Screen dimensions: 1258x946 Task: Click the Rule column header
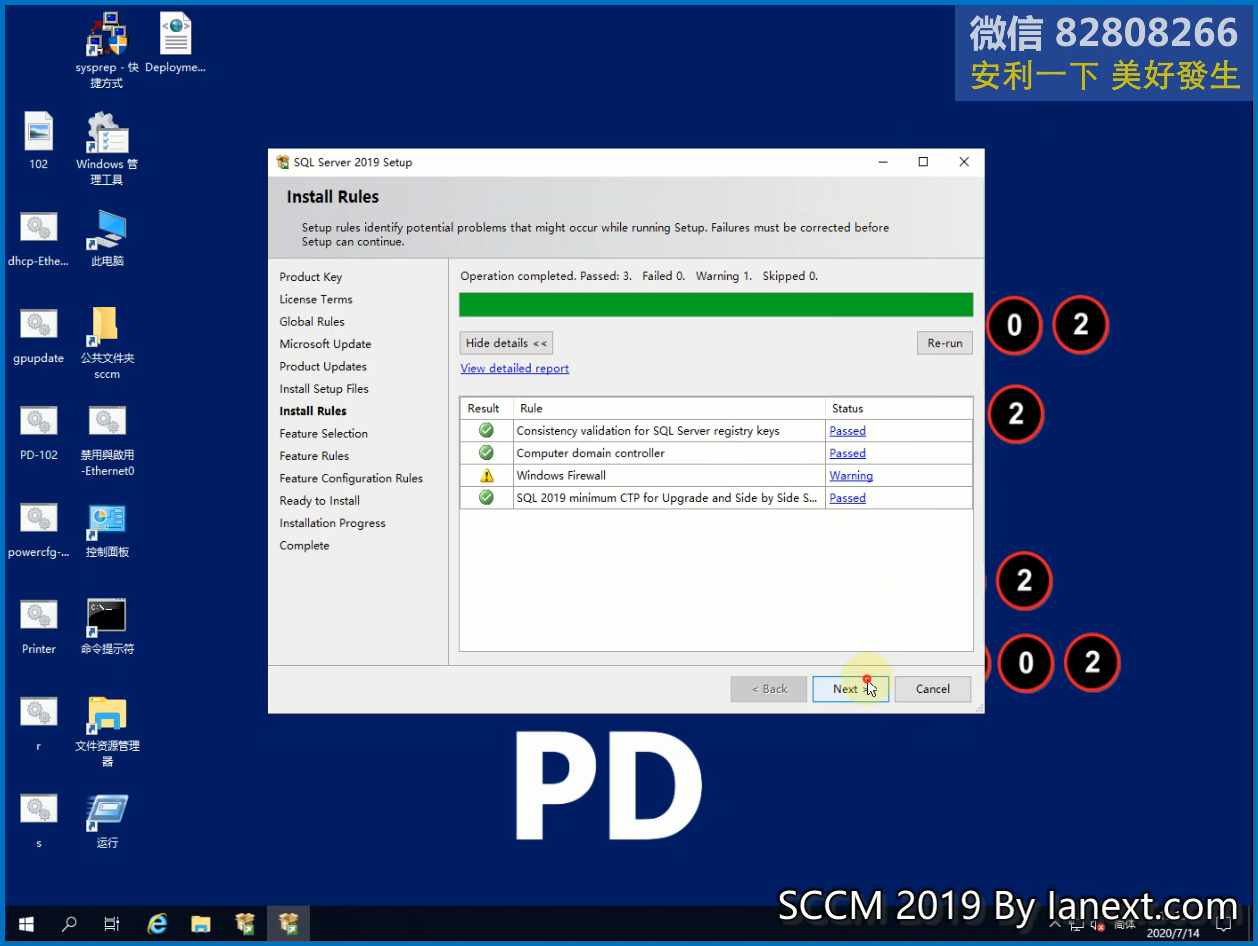669,408
